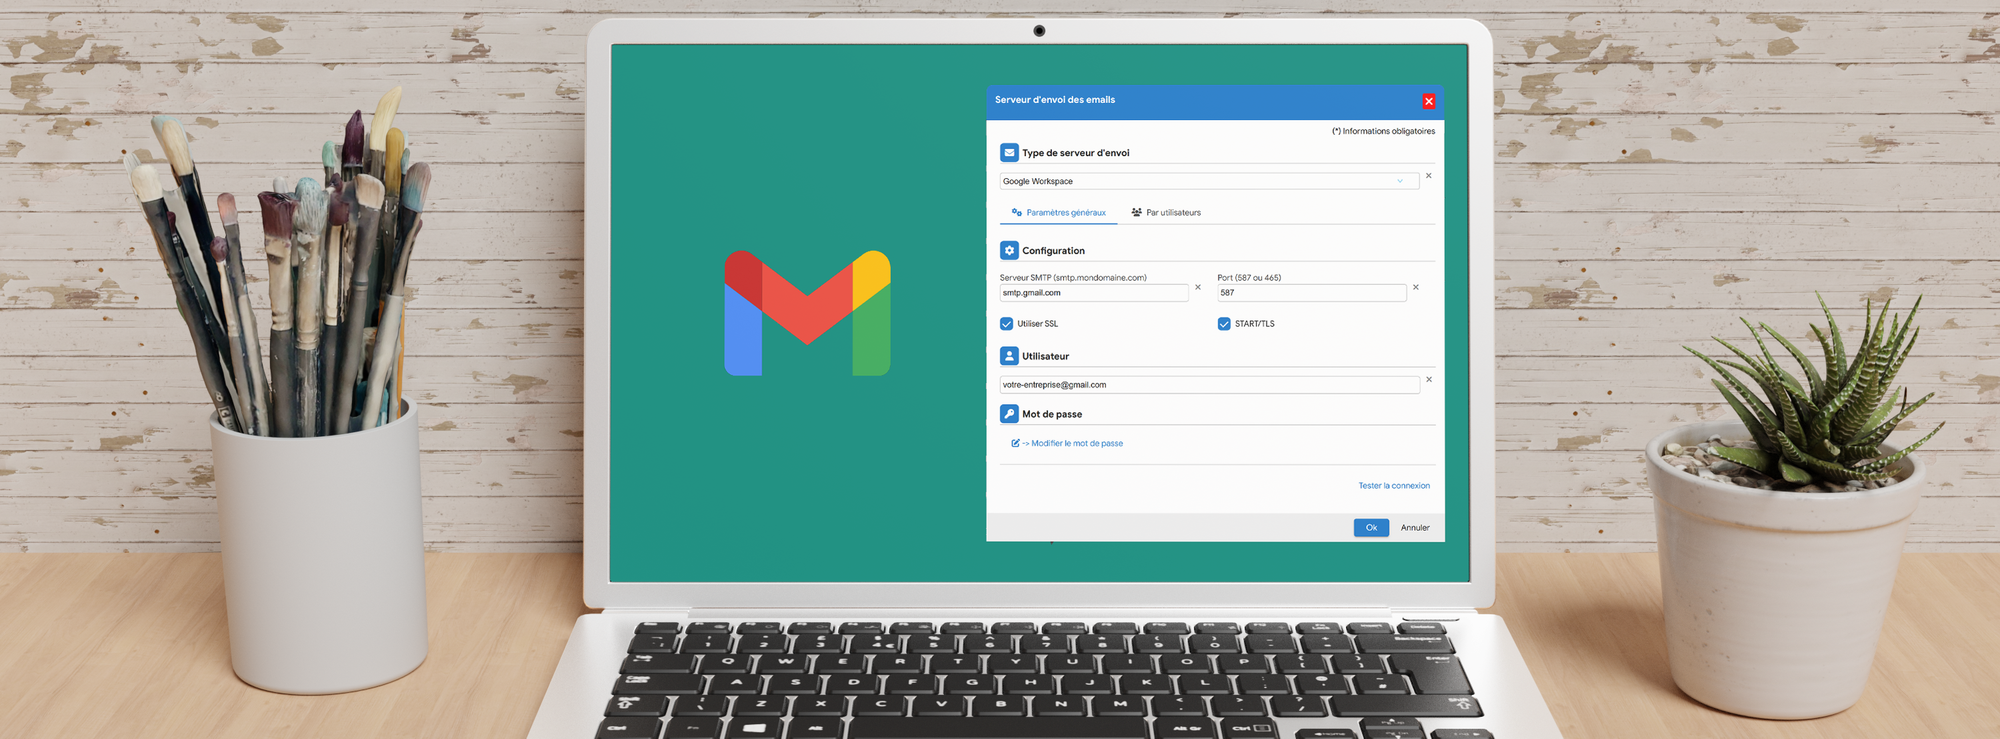Open the Google Workspace server type dropdown
The width and height of the screenshot is (2000, 739).
[1209, 181]
